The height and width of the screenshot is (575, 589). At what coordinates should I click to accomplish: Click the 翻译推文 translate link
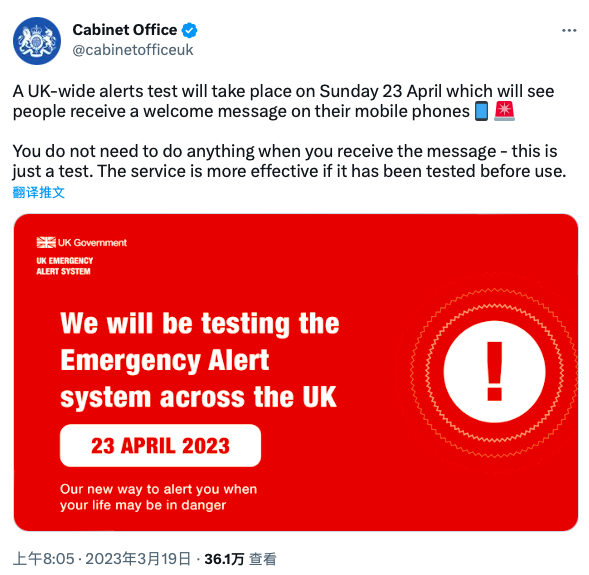point(39,192)
